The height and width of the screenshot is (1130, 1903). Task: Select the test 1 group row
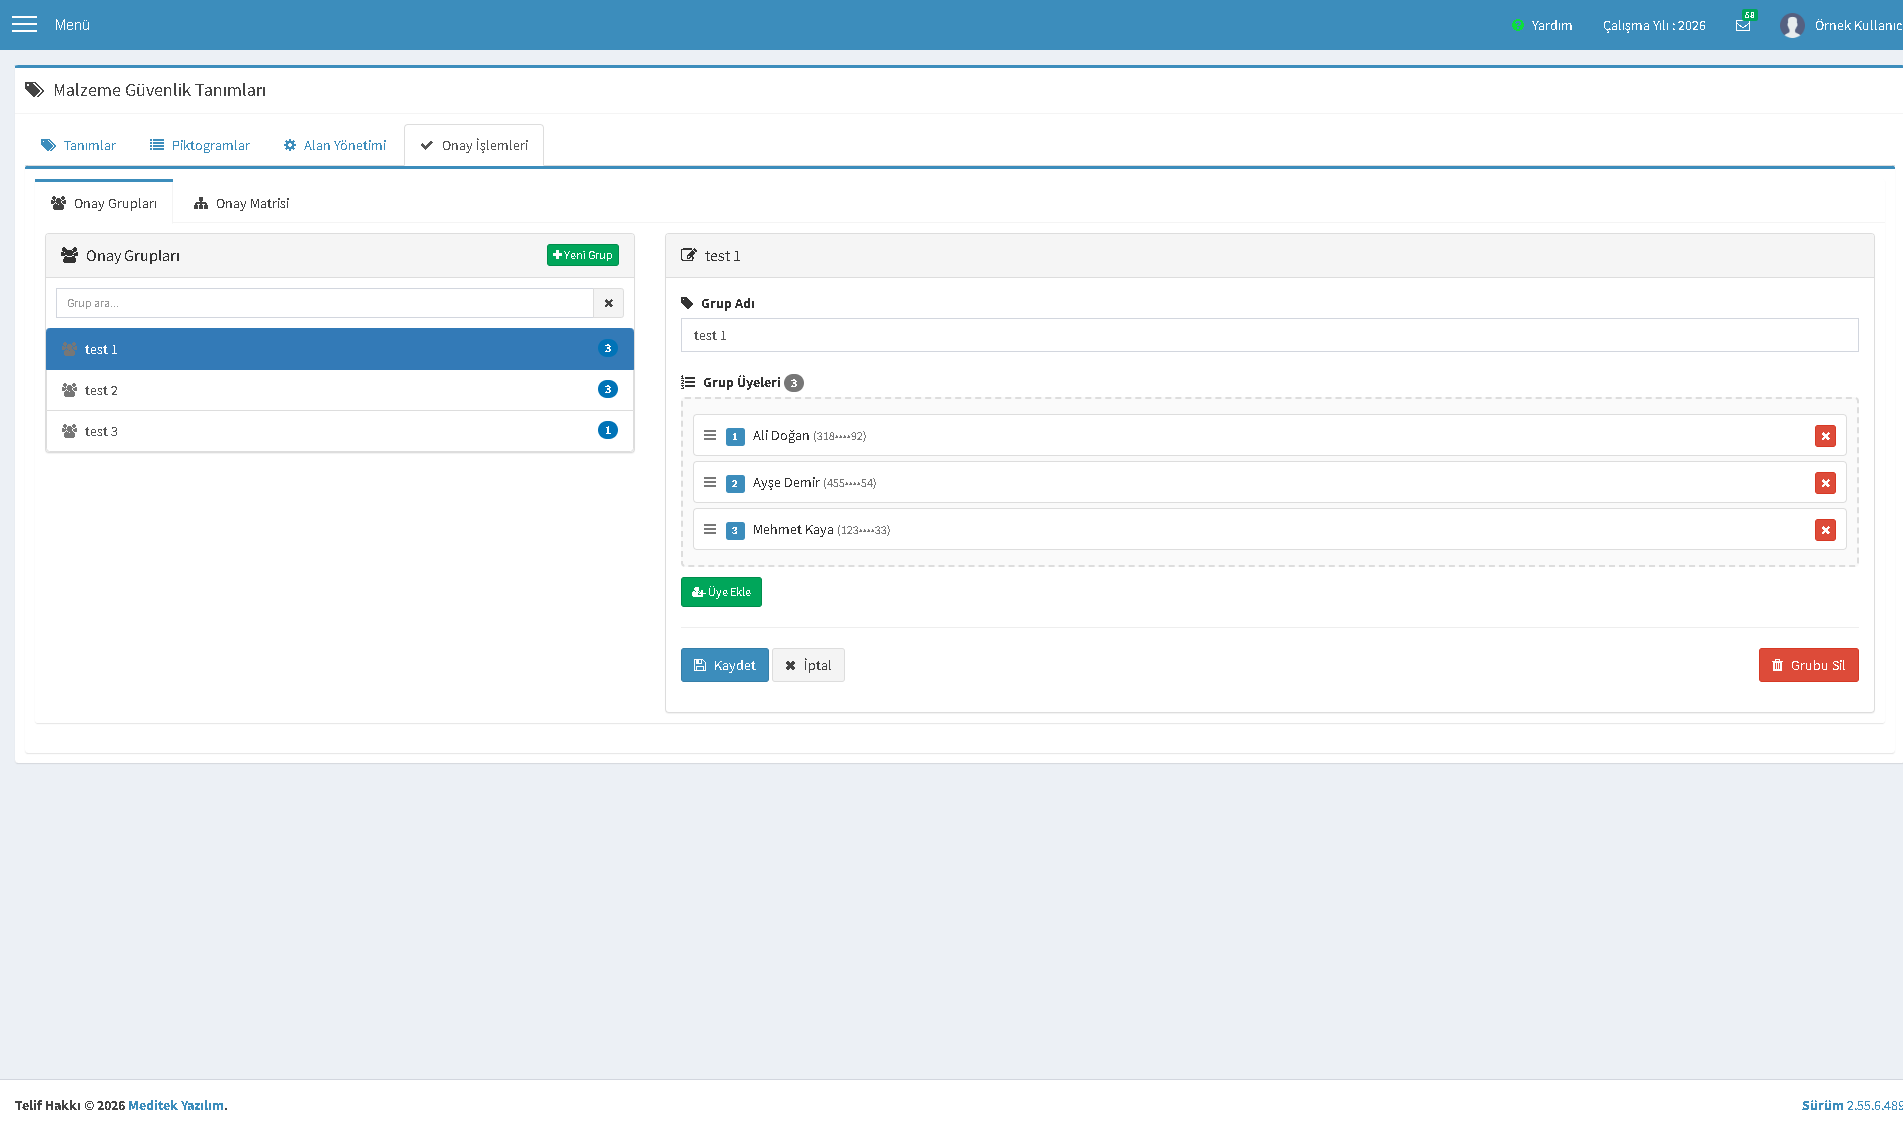click(x=340, y=349)
